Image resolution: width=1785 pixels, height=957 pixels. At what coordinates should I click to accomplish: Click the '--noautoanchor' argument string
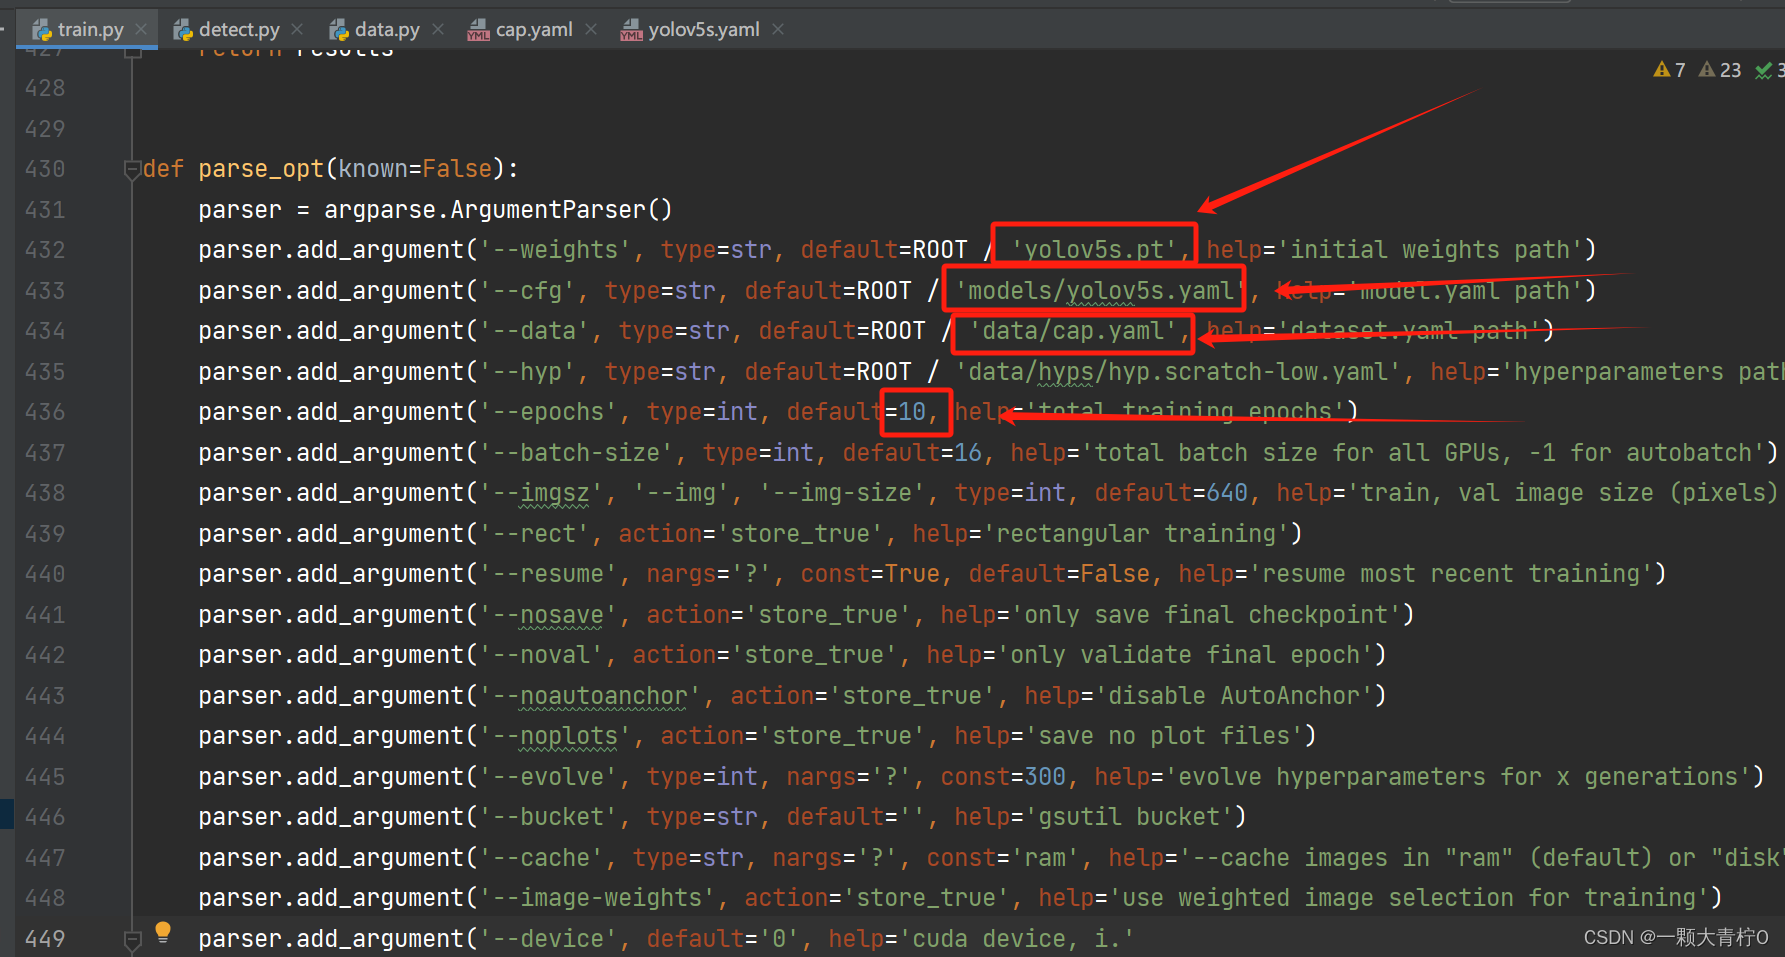590,696
